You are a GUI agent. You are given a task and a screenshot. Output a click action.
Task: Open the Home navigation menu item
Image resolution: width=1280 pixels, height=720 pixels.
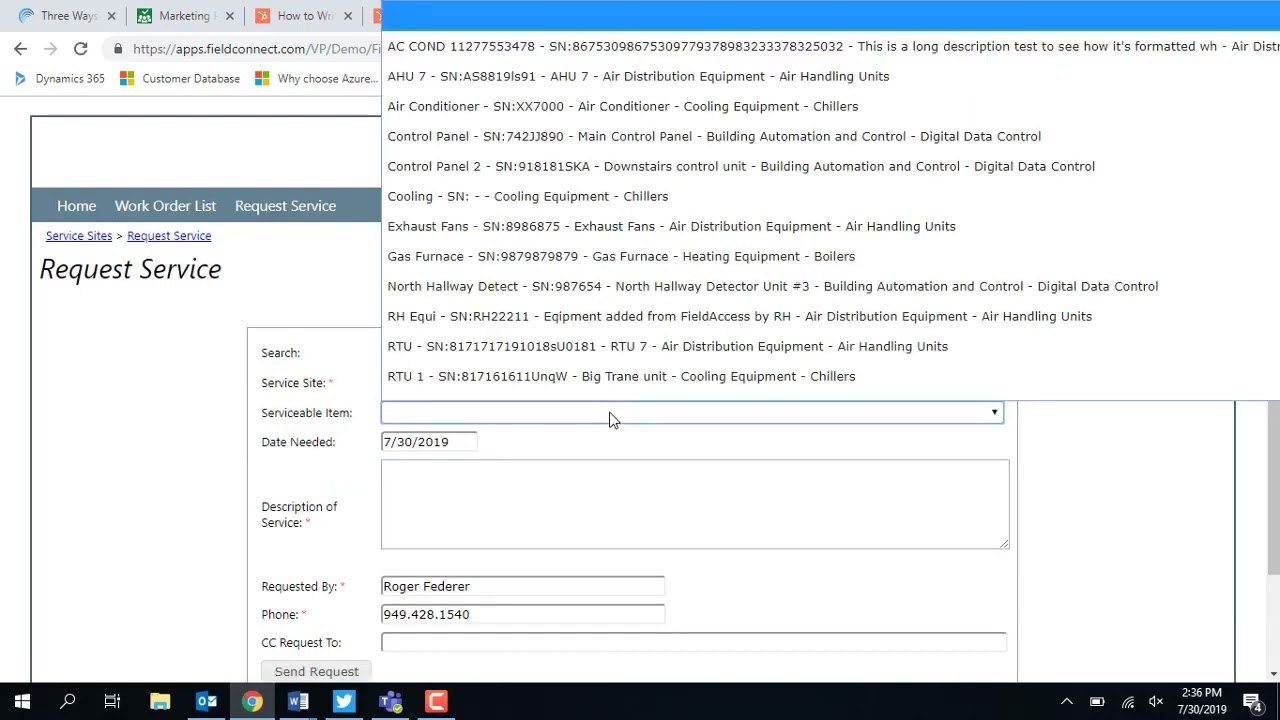pyautogui.click(x=76, y=206)
